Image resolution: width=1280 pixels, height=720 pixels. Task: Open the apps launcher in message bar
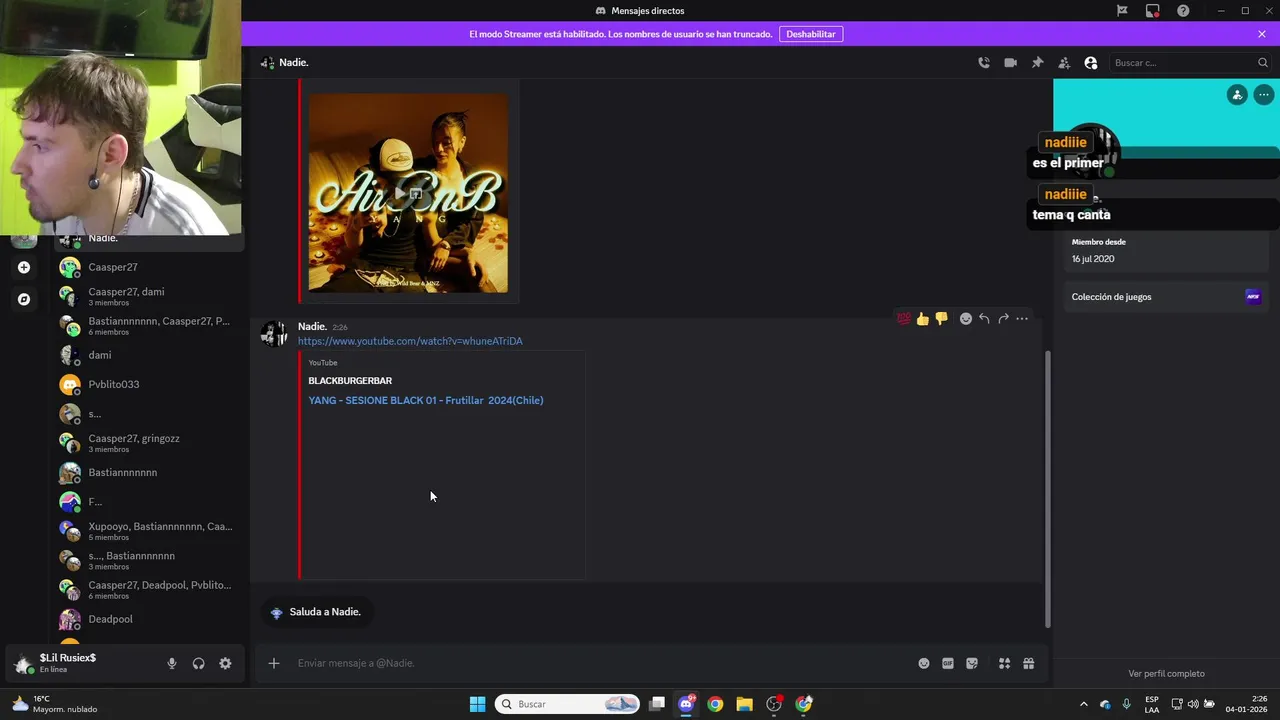1004,663
